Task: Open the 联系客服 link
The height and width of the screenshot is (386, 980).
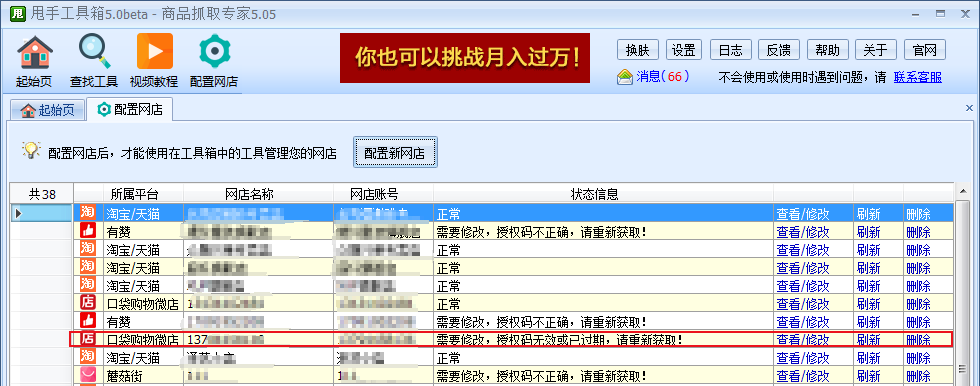Action: tap(918, 77)
